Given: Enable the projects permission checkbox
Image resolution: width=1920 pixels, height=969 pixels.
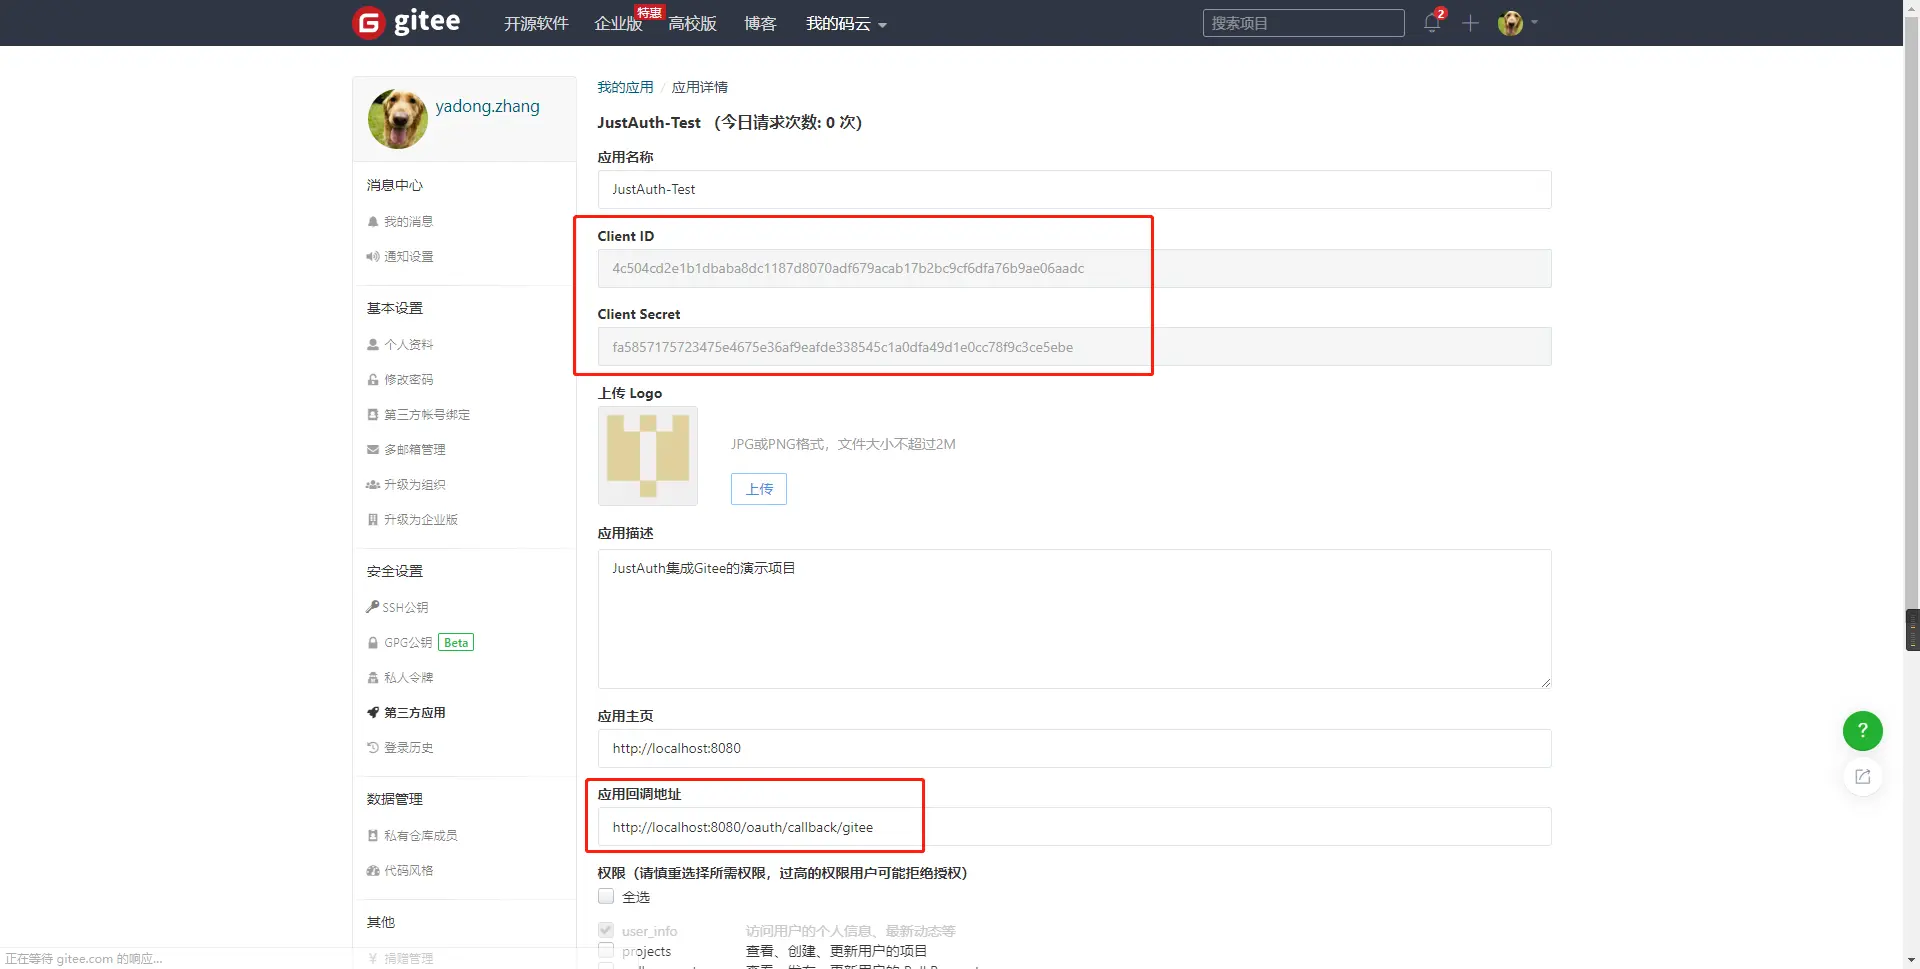Looking at the screenshot, I should point(606,950).
